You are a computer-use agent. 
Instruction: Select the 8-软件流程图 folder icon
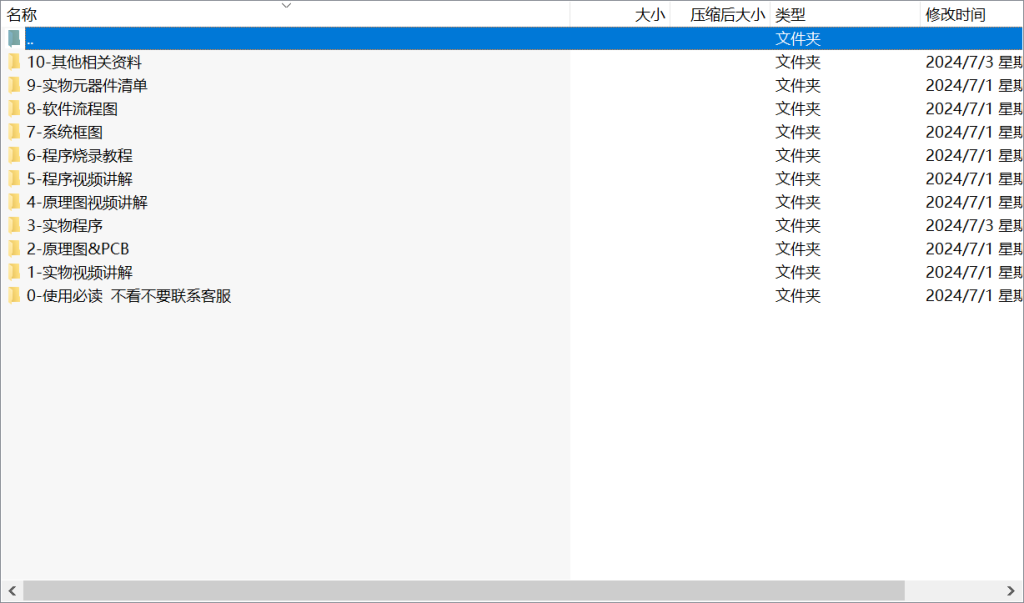pyautogui.click(x=14, y=109)
